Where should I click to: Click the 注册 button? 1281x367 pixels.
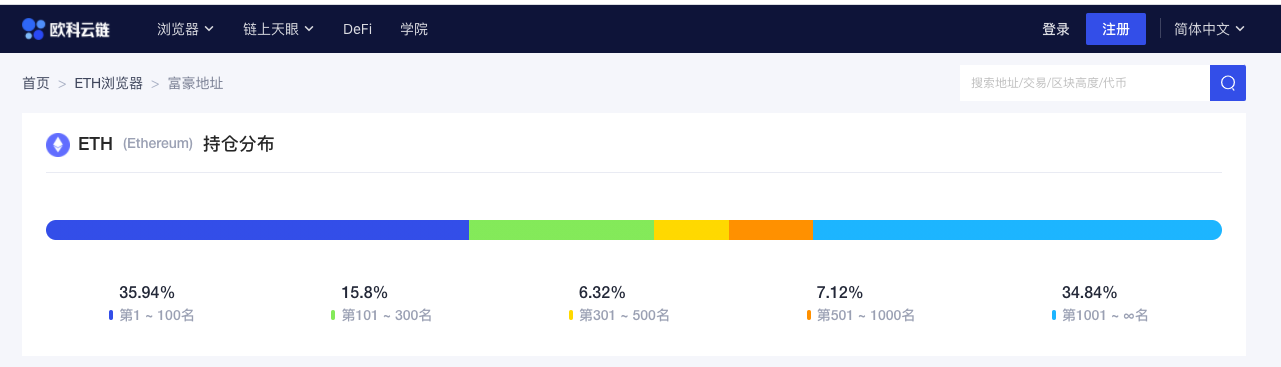click(1116, 29)
